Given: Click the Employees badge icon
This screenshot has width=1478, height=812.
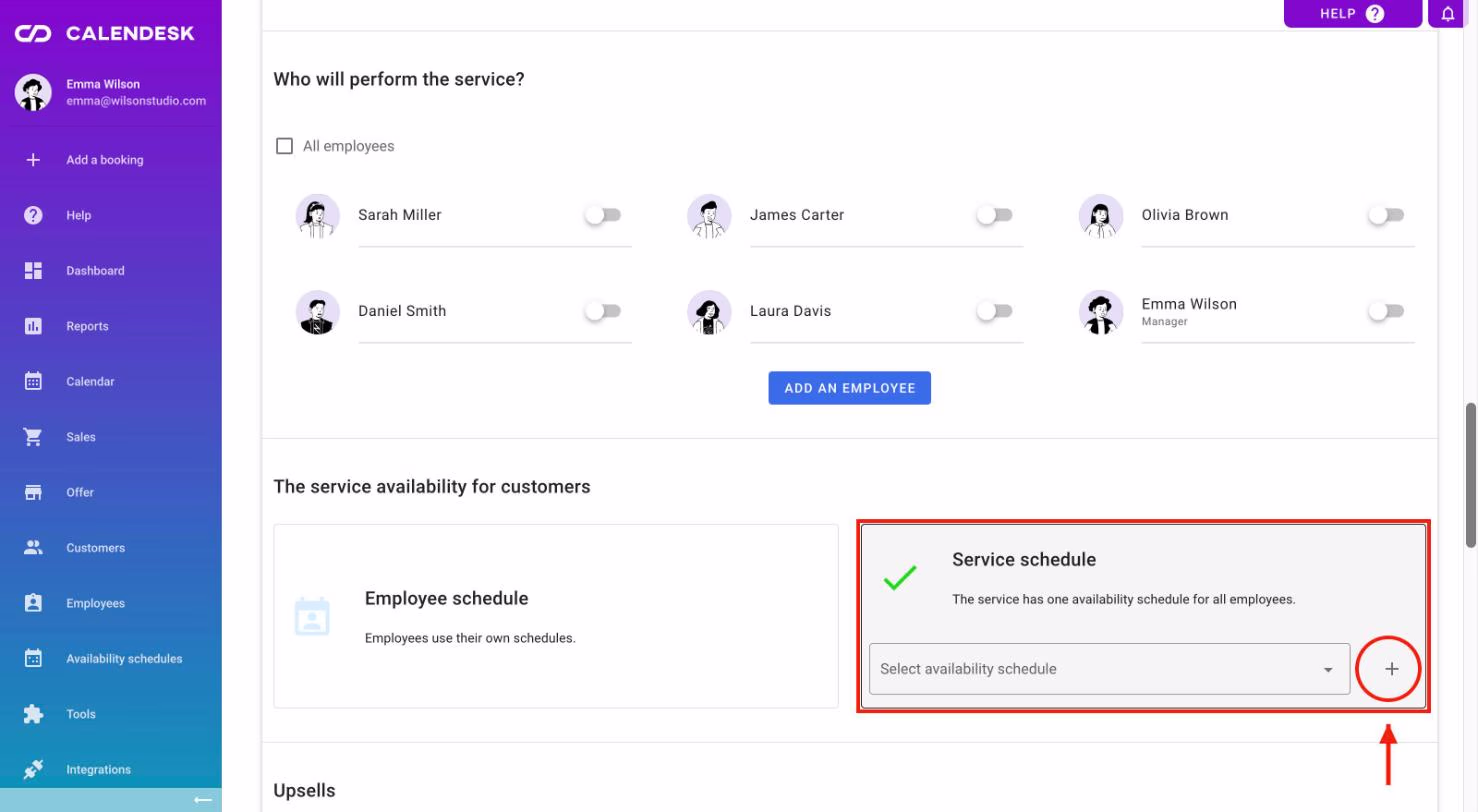Looking at the screenshot, I should (x=33, y=603).
